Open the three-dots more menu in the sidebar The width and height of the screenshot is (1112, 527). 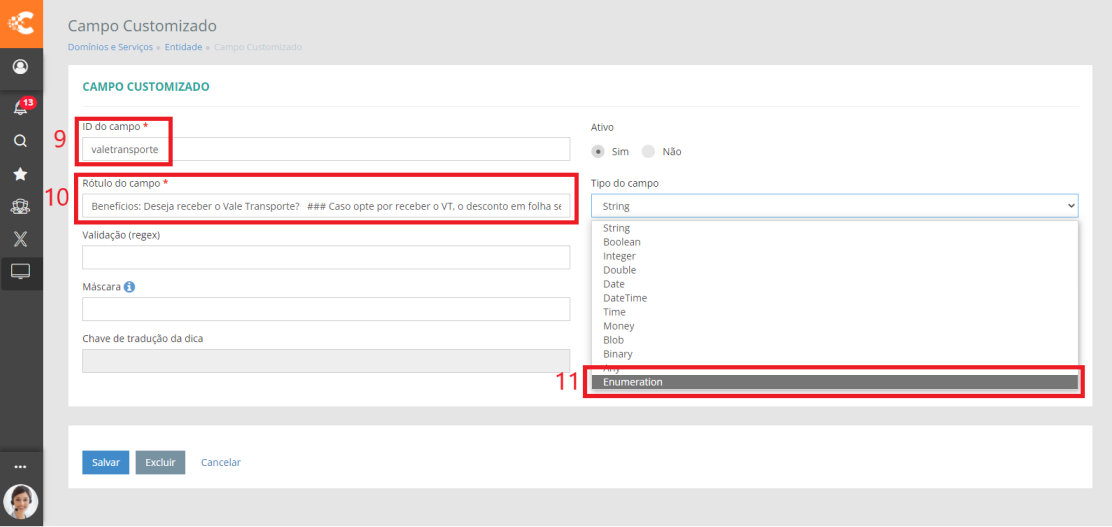pyautogui.click(x=20, y=466)
